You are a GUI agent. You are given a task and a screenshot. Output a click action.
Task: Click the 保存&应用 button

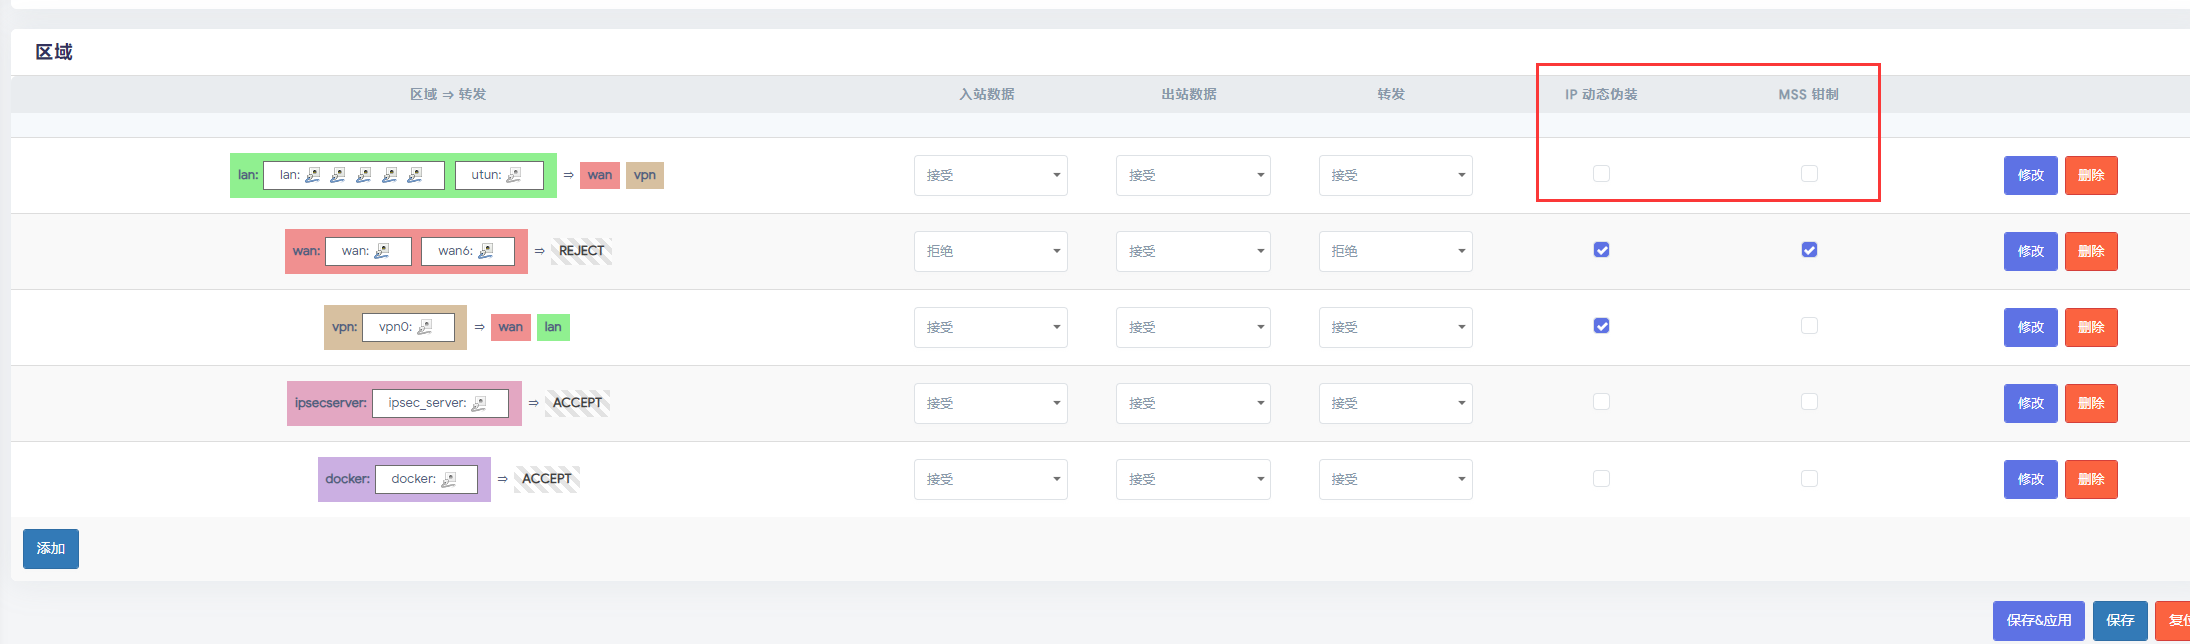click(2039, 620)
